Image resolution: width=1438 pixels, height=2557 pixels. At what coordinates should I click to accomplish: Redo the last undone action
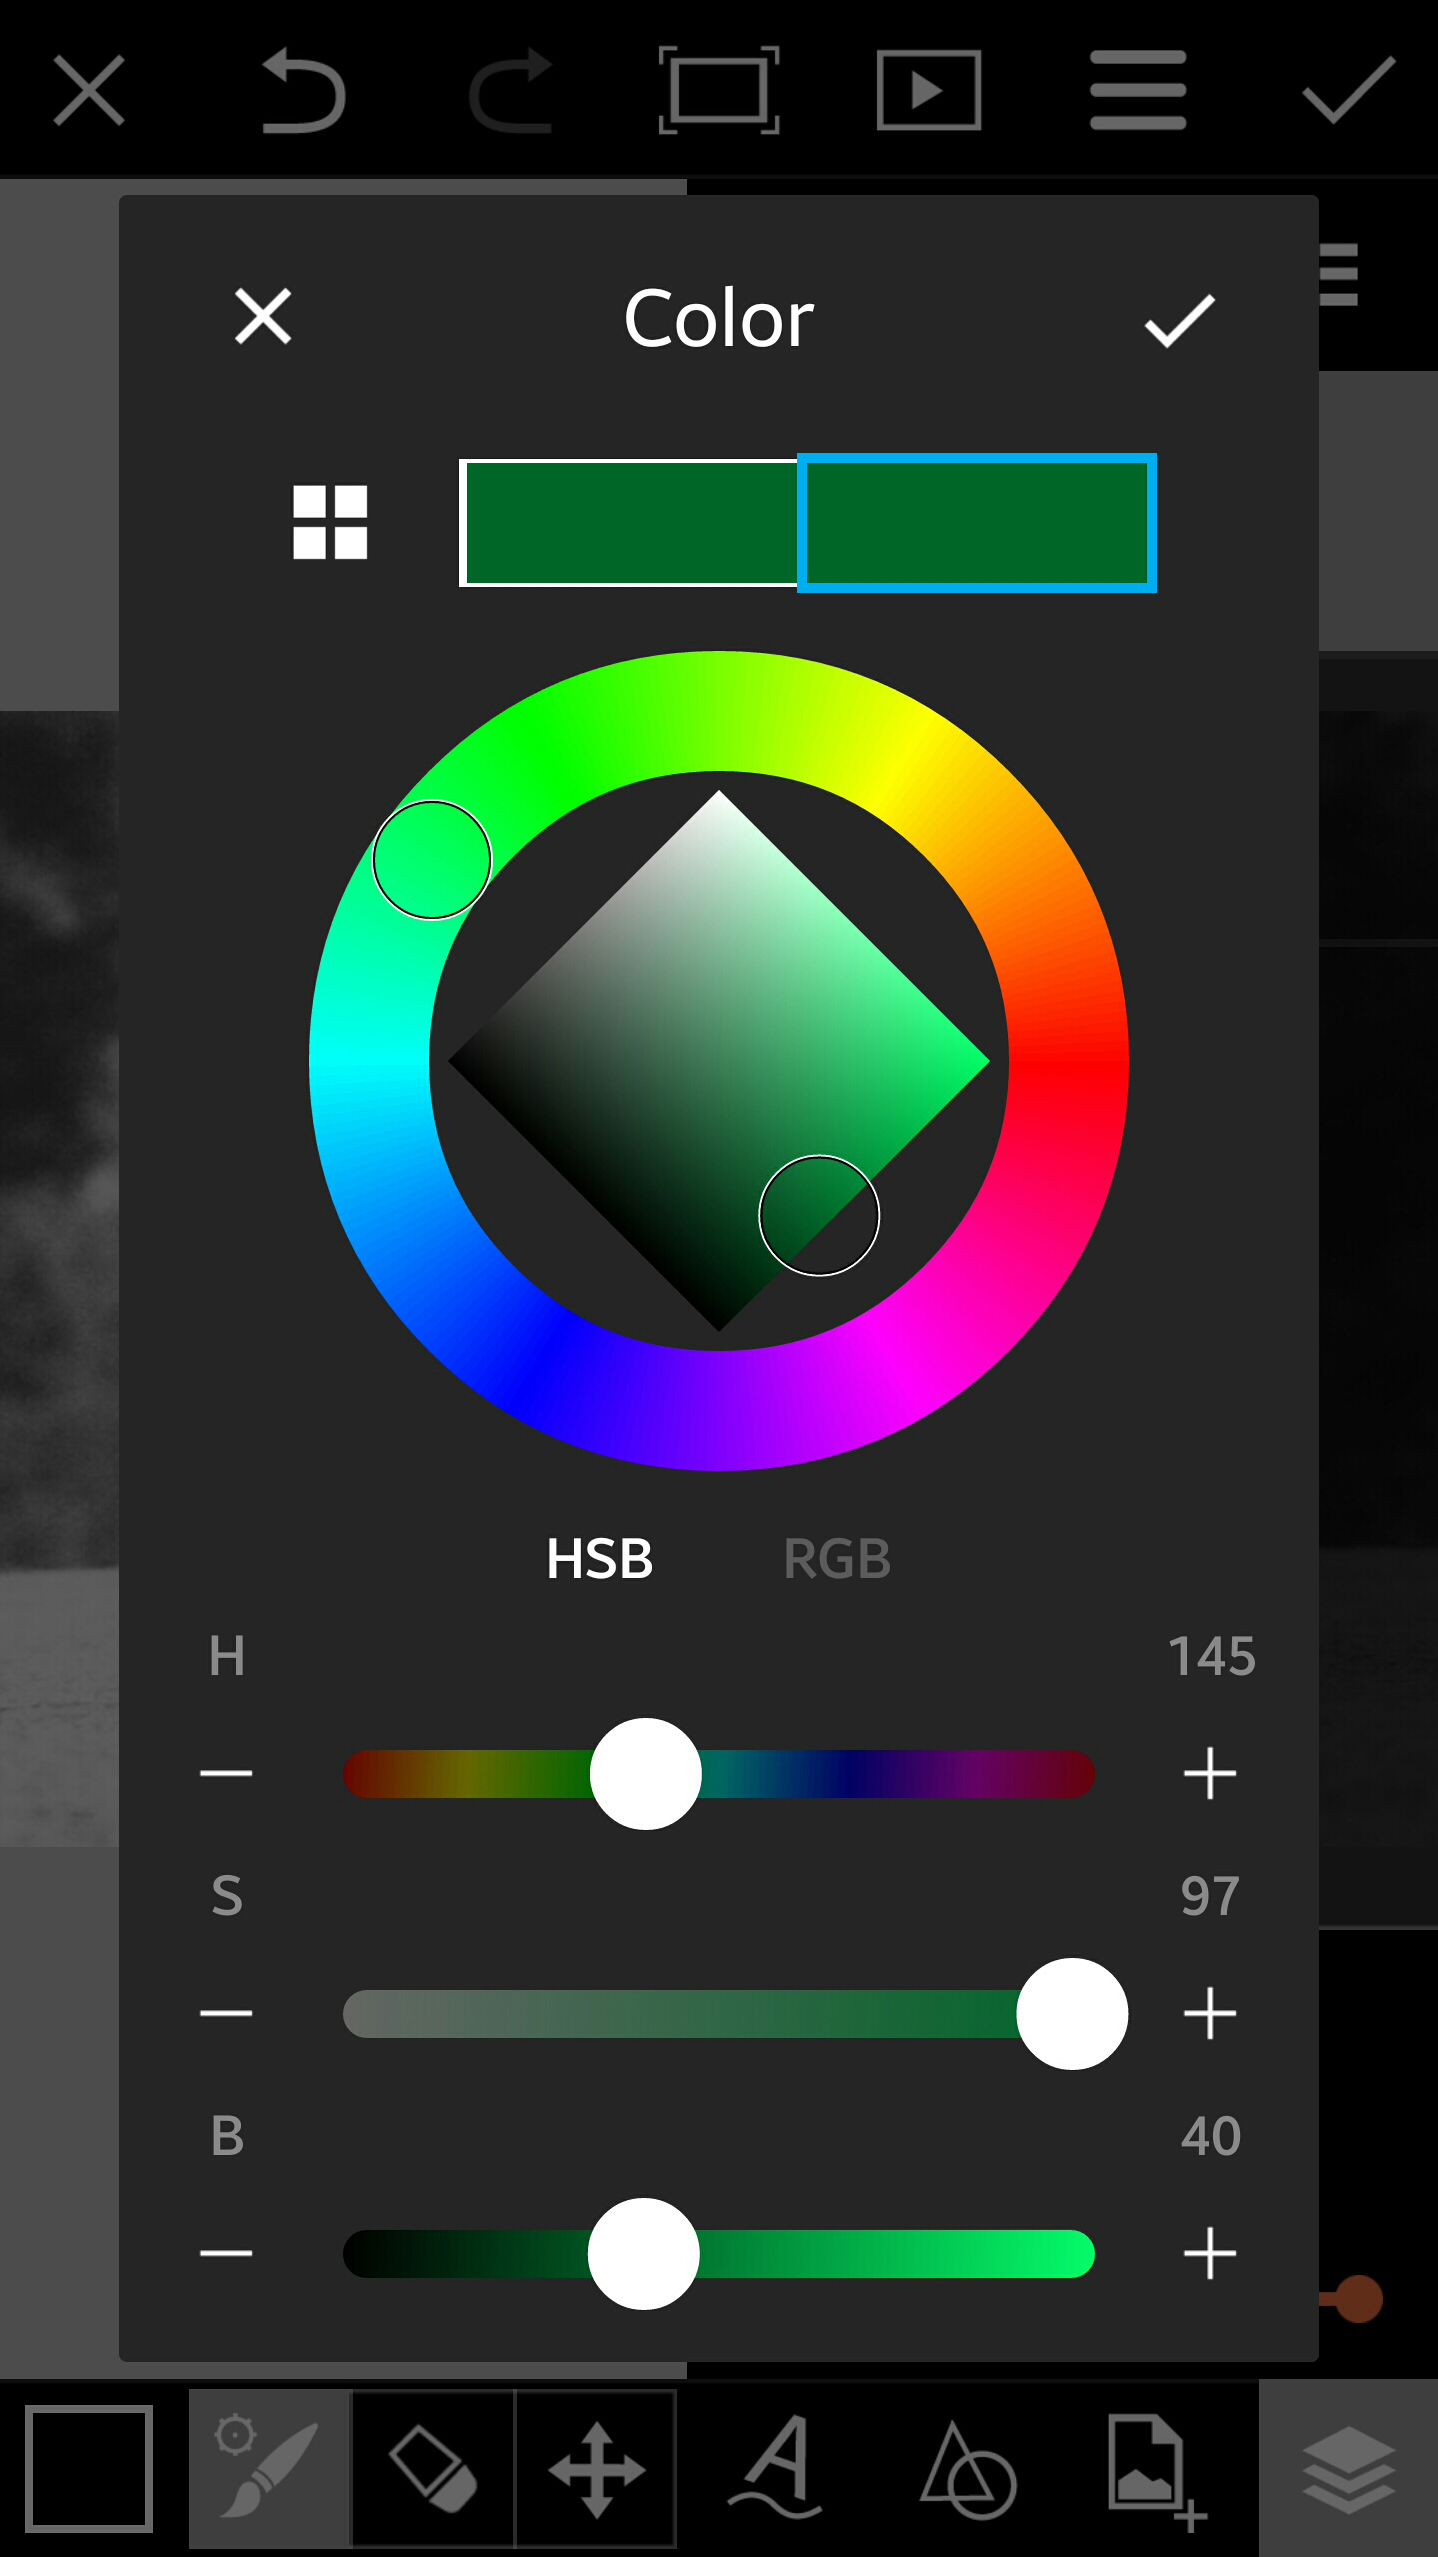click(511, 90)
